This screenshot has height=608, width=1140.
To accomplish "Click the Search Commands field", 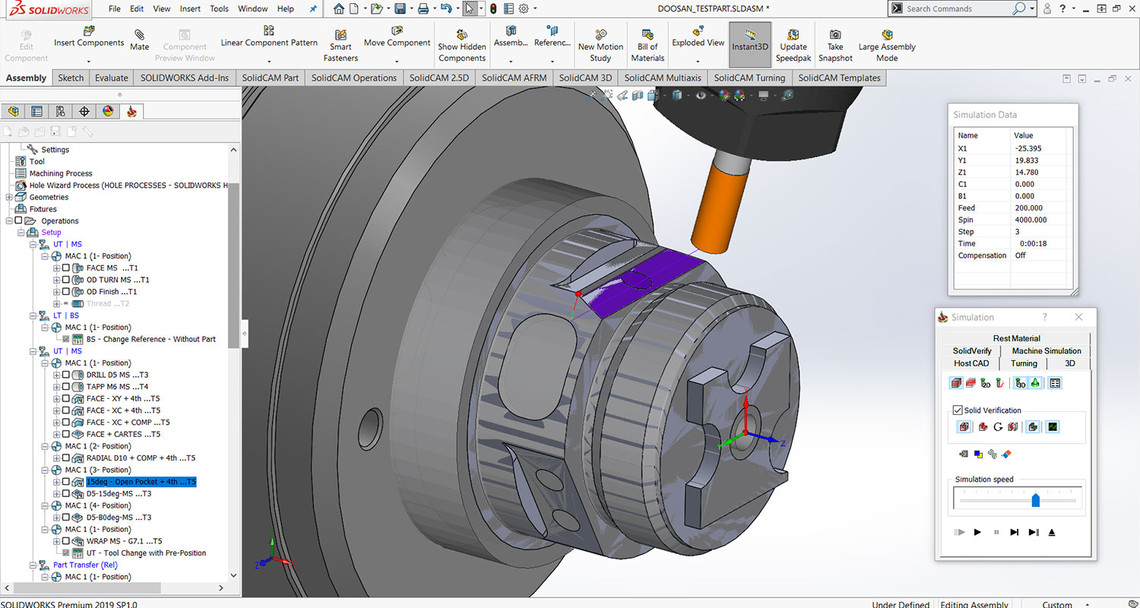I will (958, 9).
